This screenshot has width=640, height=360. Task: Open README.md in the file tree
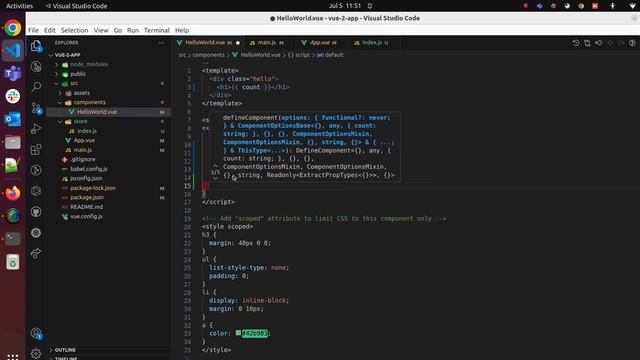point(108,207)
